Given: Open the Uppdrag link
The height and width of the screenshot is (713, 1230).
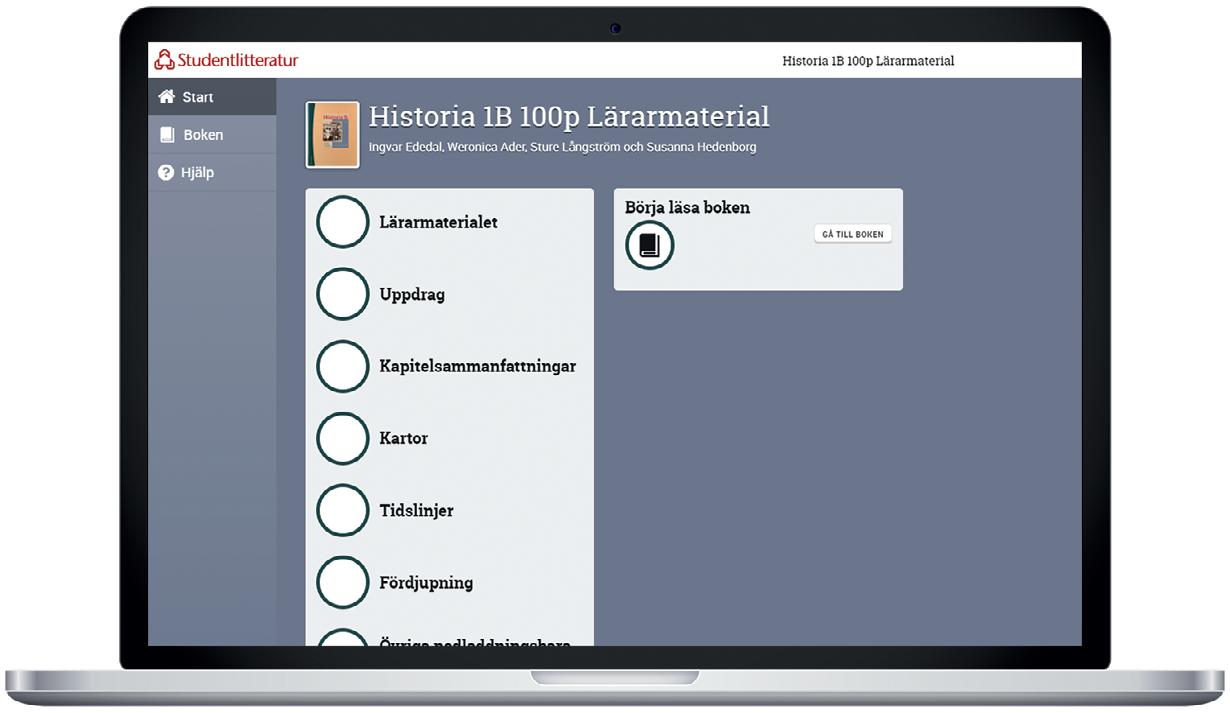Looking at the screenshot, I should pyautogui.click(x=412, y=294).
